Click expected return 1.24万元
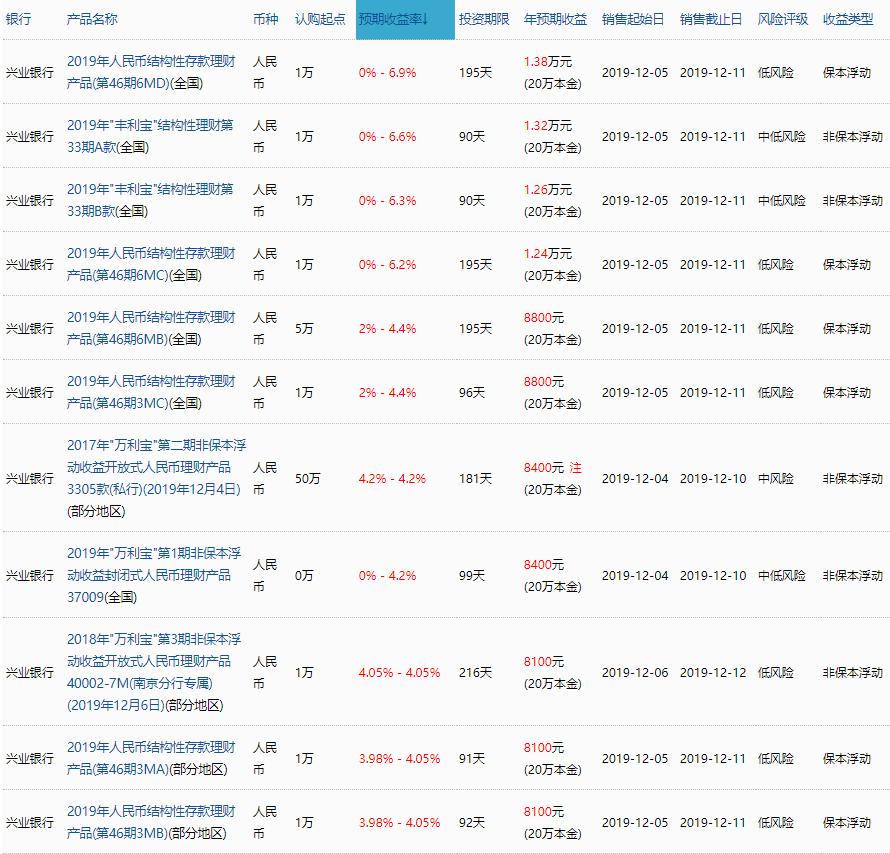 click(548, 254)
